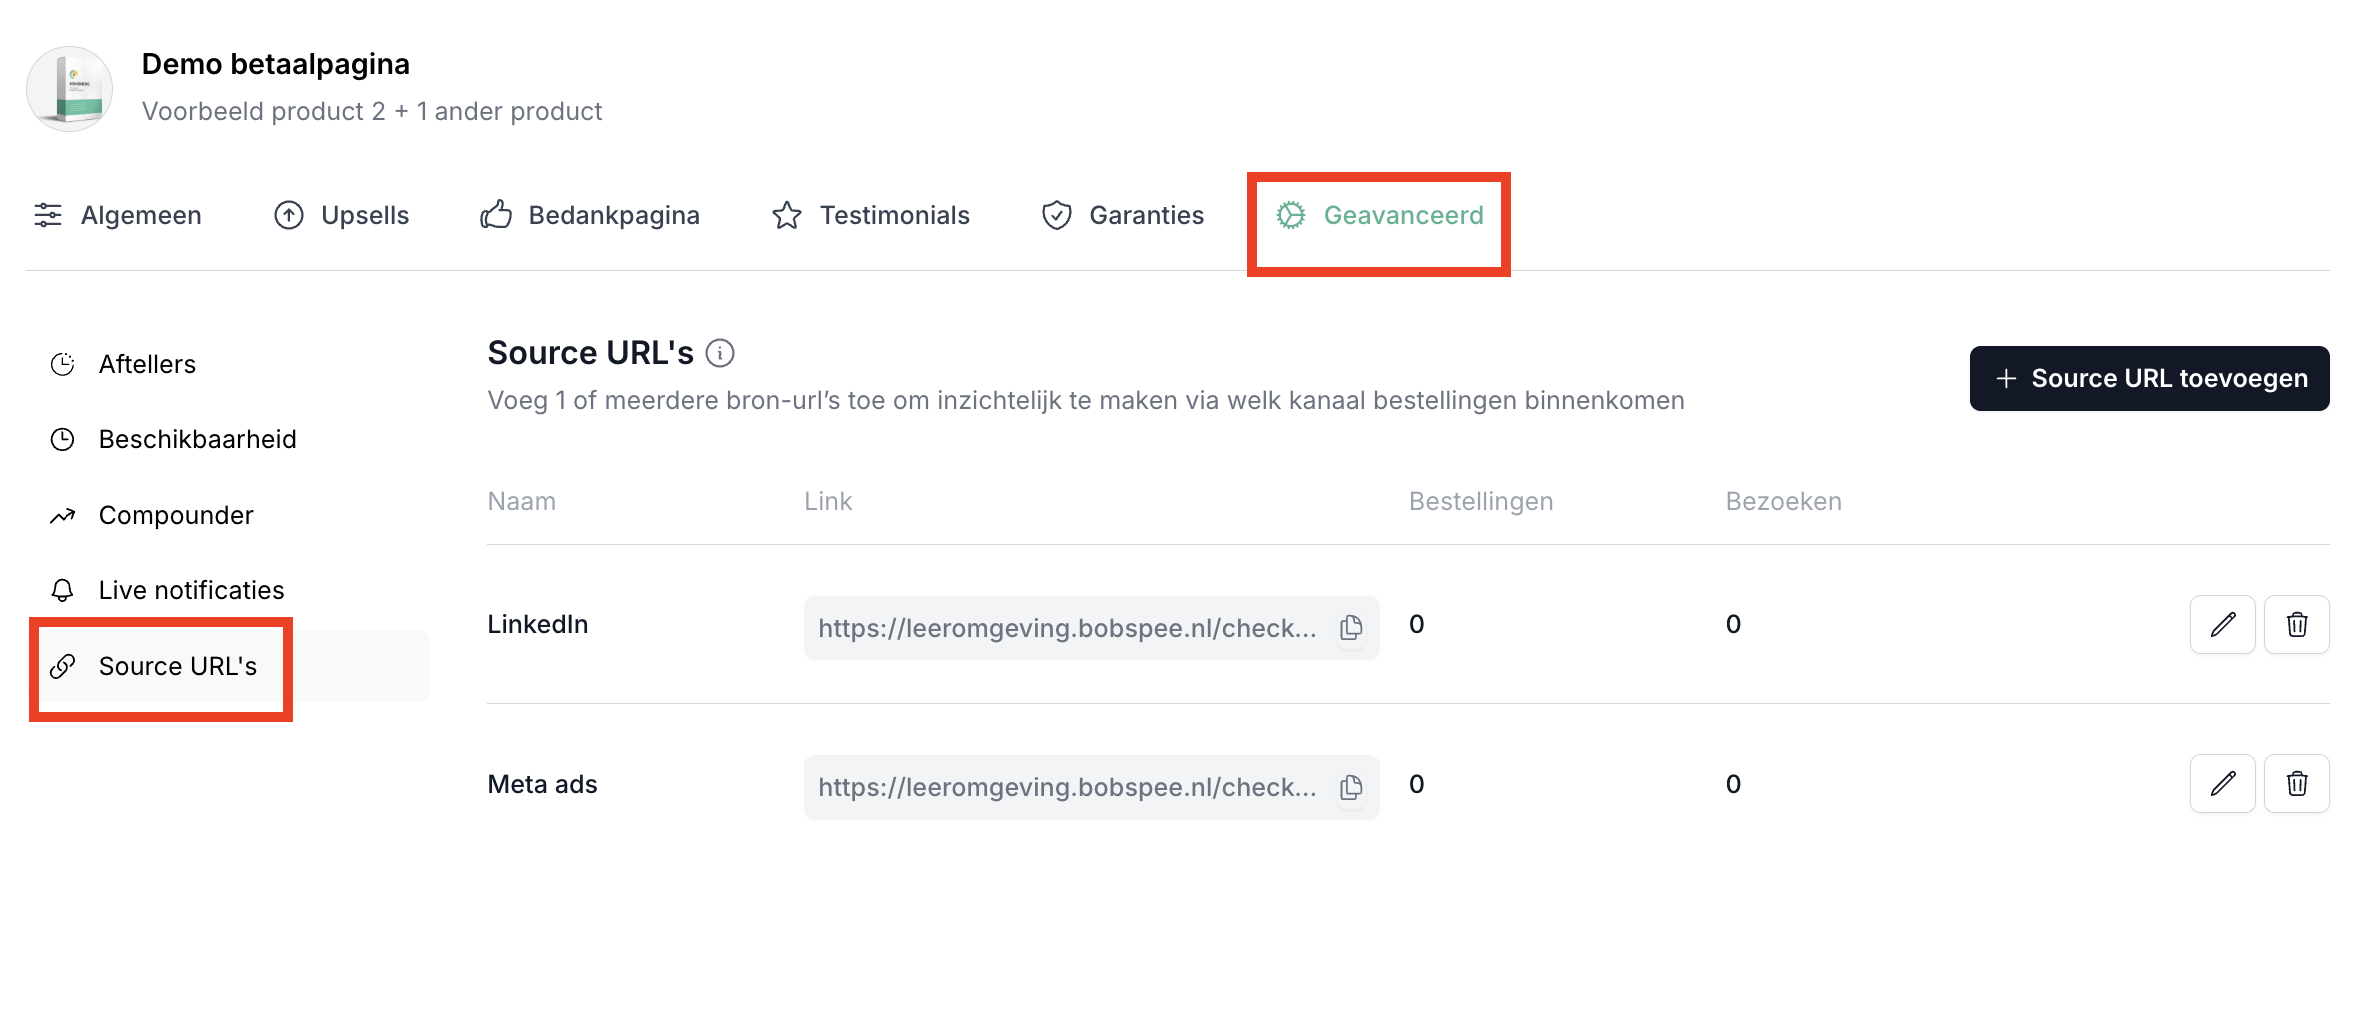
Task: Click the edit pencil for Meta ads row
Action: [2222, 784]
